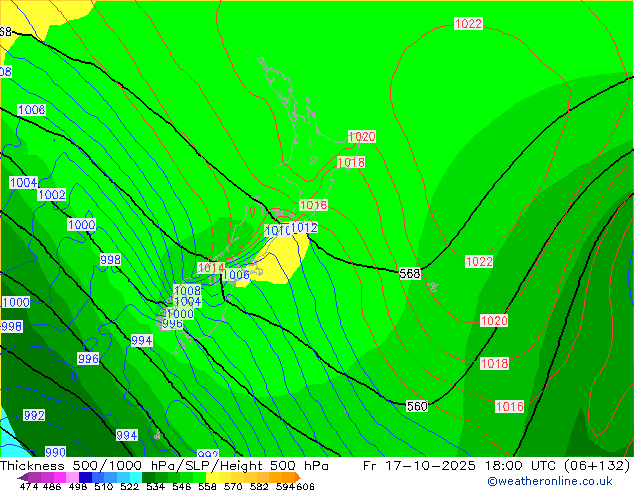Click the 558 legend value
Image resolution: width=634 pixels, height=490 pixels.
[x=207, y=486]
